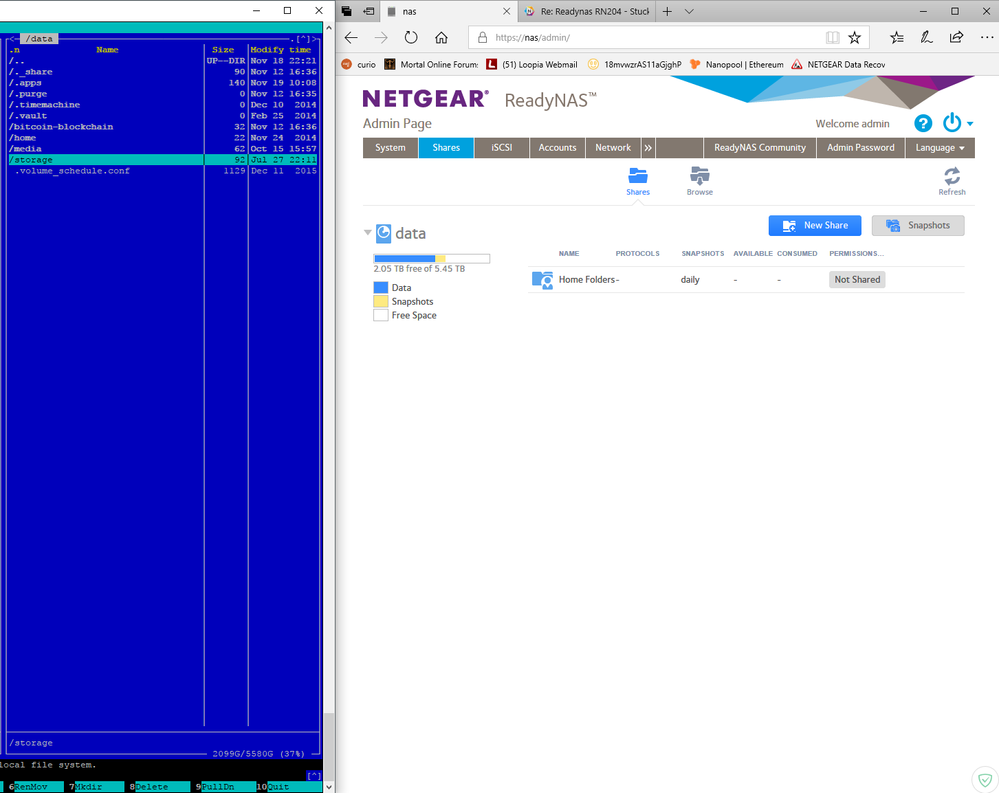Click the blue Data legend swatch
Image resolution: width=999 pixels, height=793 pixels.
point(381,288)
